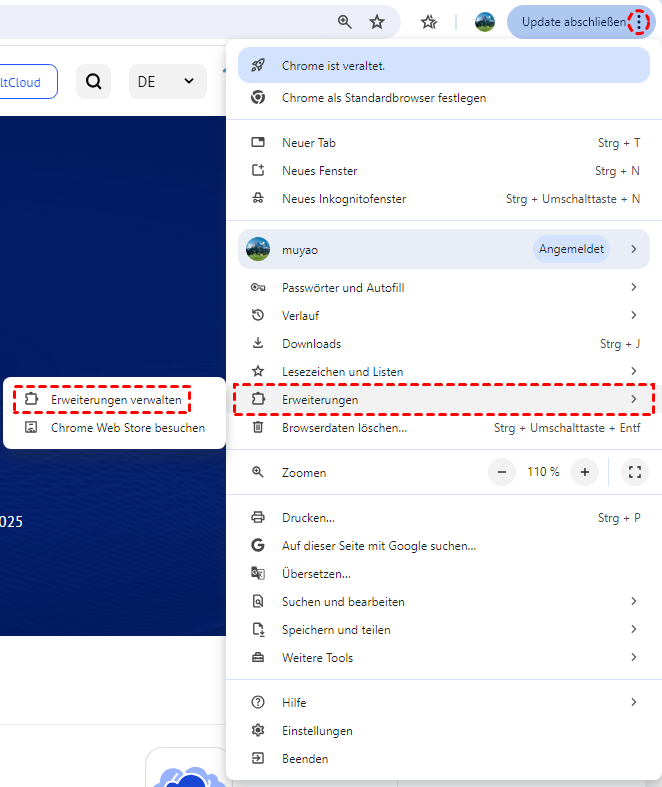Choose 'Auf dieser Seite mit Google suchen...'
Screen dimensions: 662x787
click(444, 546)
